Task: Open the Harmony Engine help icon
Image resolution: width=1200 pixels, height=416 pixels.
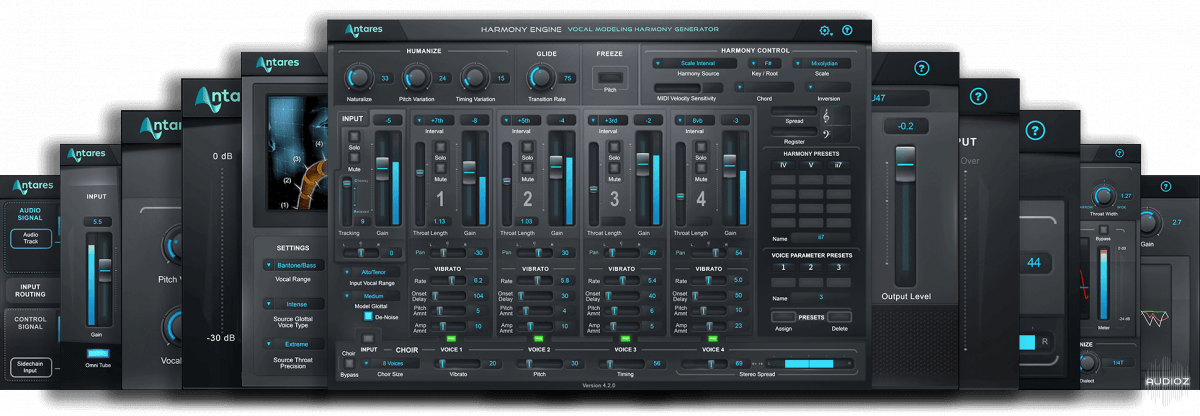Action: coord(848,31)
